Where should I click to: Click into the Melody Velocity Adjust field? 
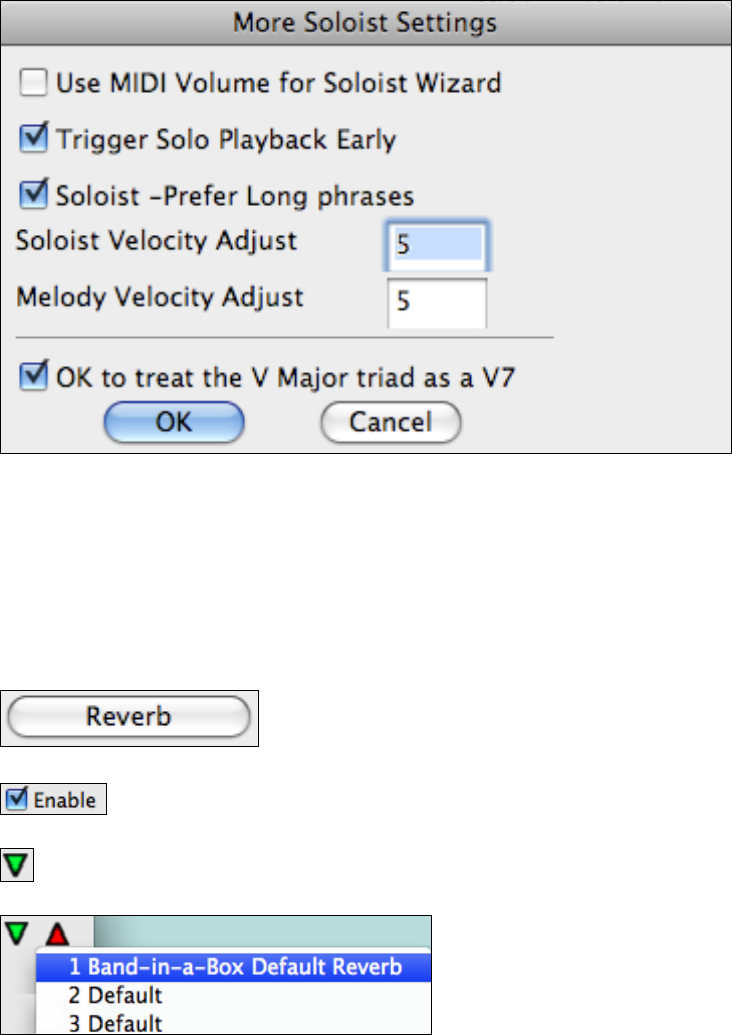pos(436,302)
